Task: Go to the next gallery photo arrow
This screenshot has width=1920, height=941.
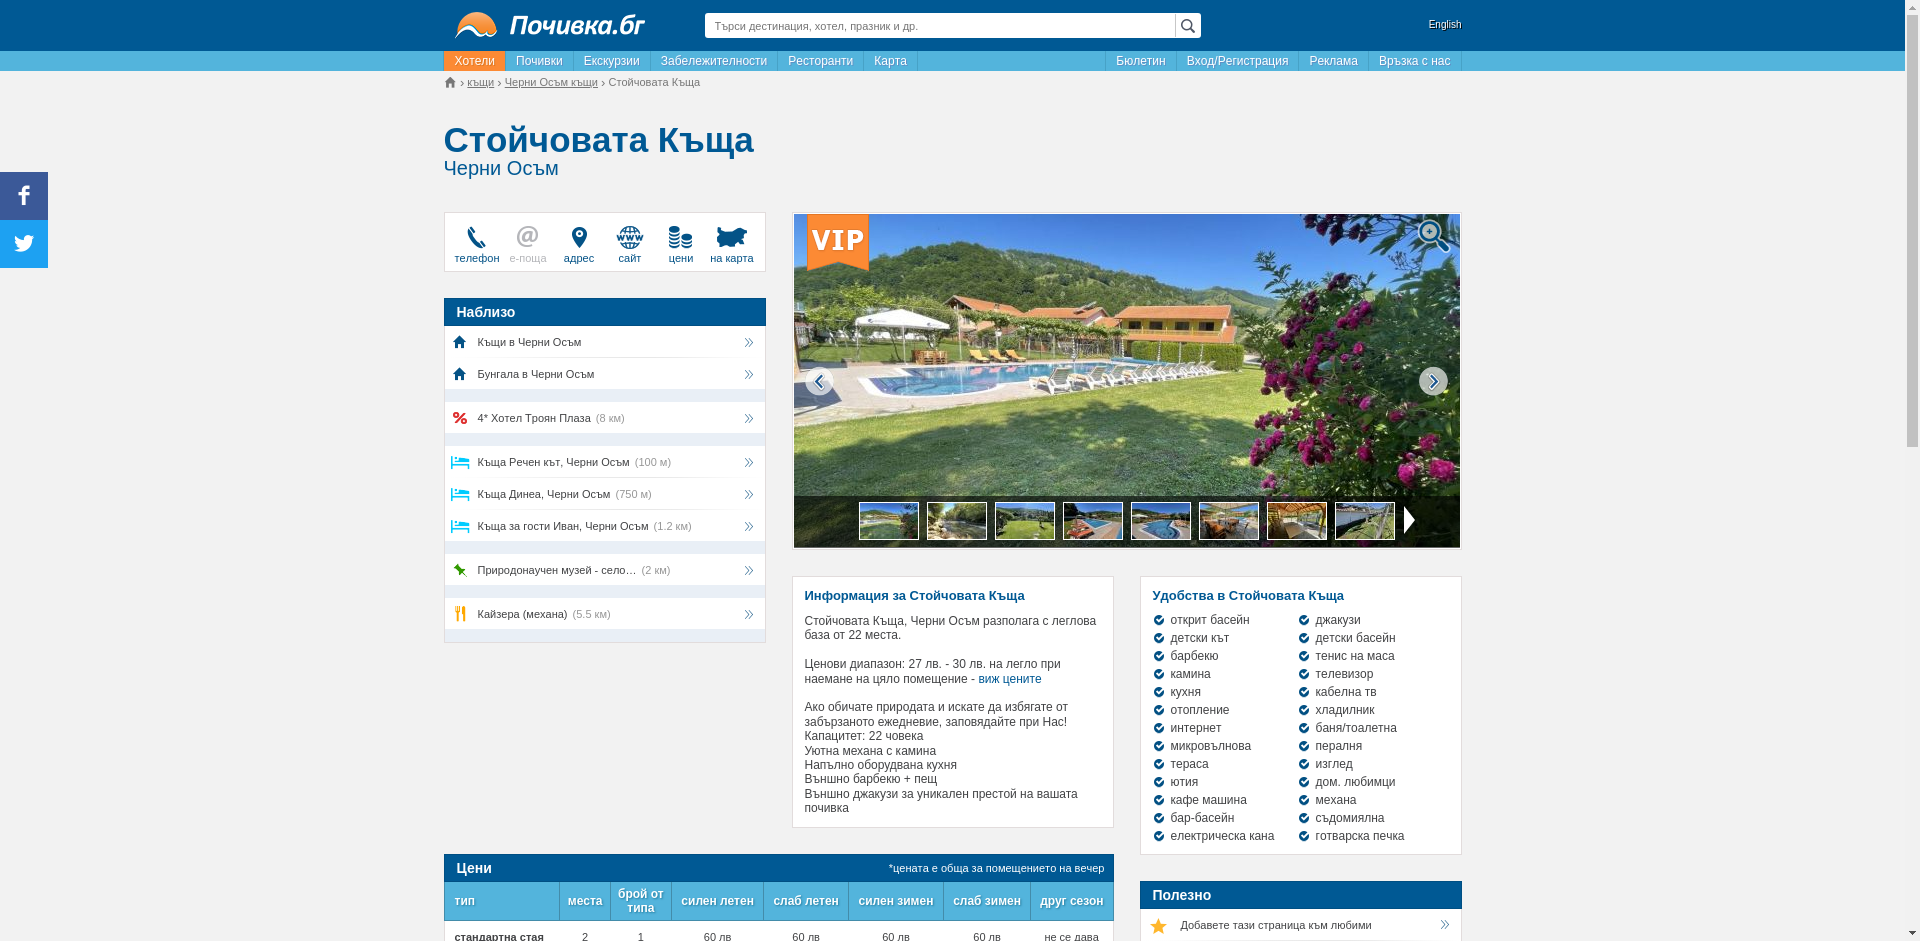Action: click(x=1432, y=381)
